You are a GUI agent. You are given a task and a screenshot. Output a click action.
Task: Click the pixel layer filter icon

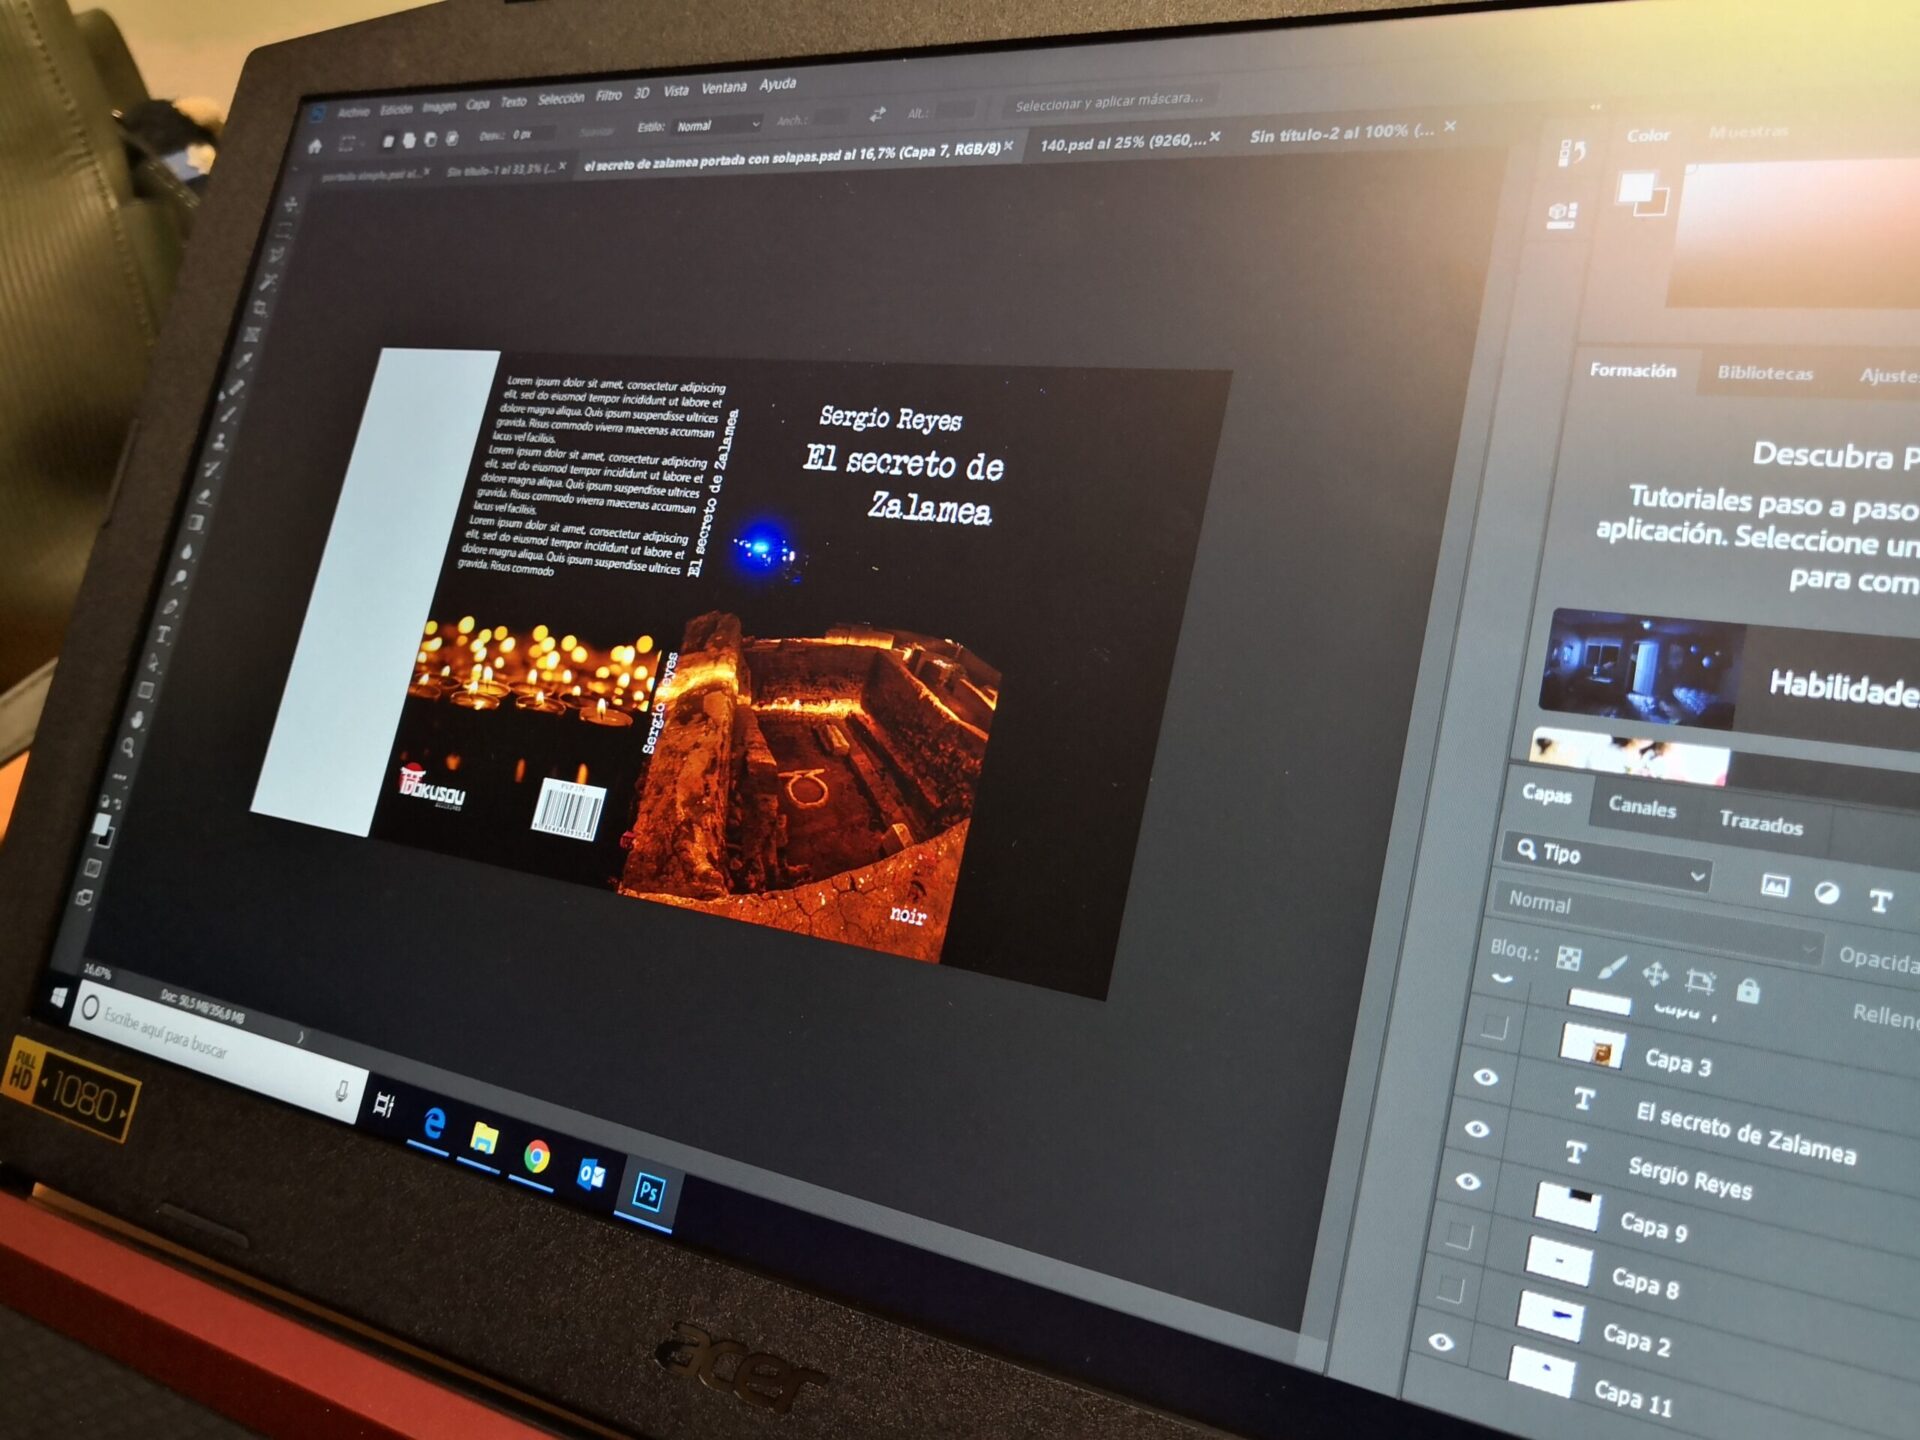tap(1775, 885)
